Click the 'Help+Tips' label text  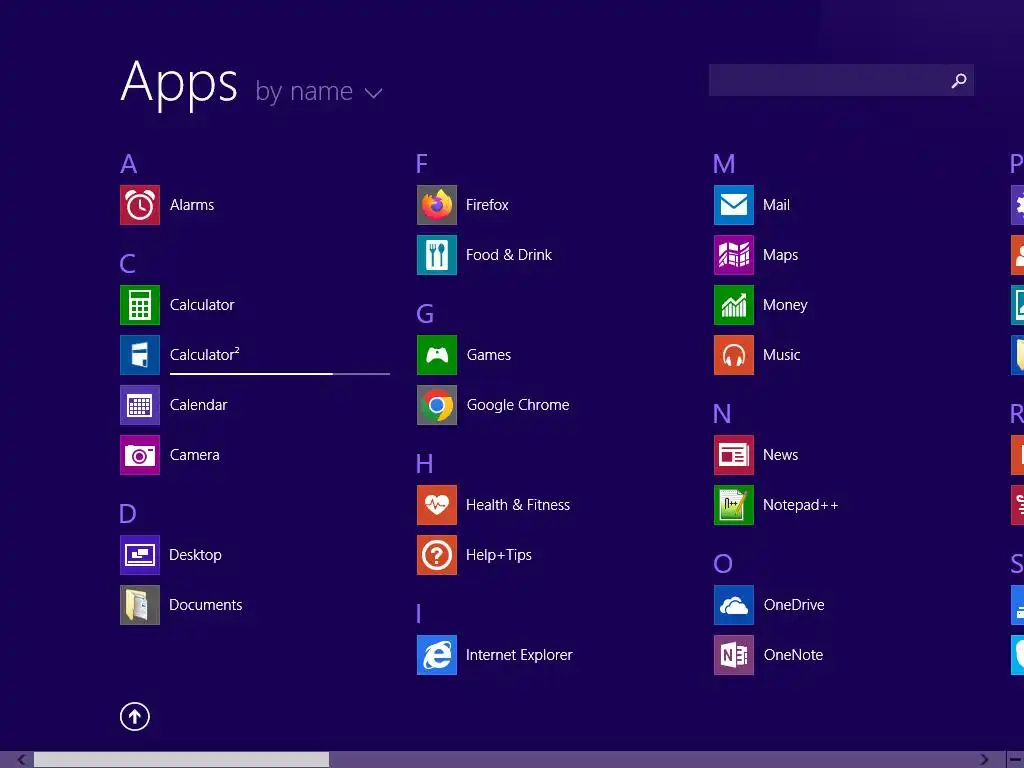tap(499, 556)
